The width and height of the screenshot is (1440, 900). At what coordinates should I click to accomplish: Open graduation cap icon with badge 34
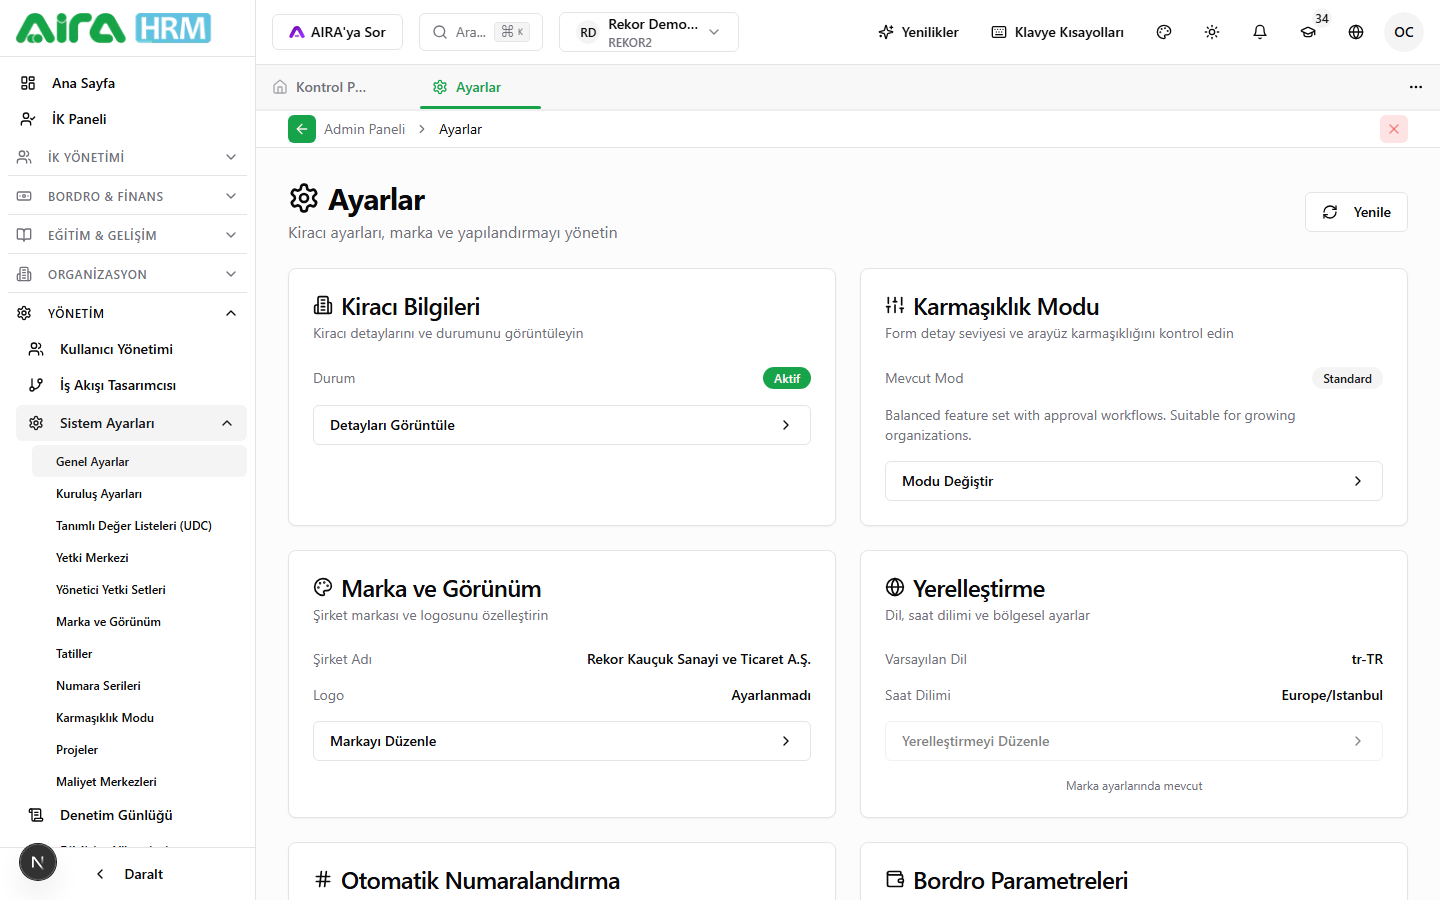point(1308,32)
